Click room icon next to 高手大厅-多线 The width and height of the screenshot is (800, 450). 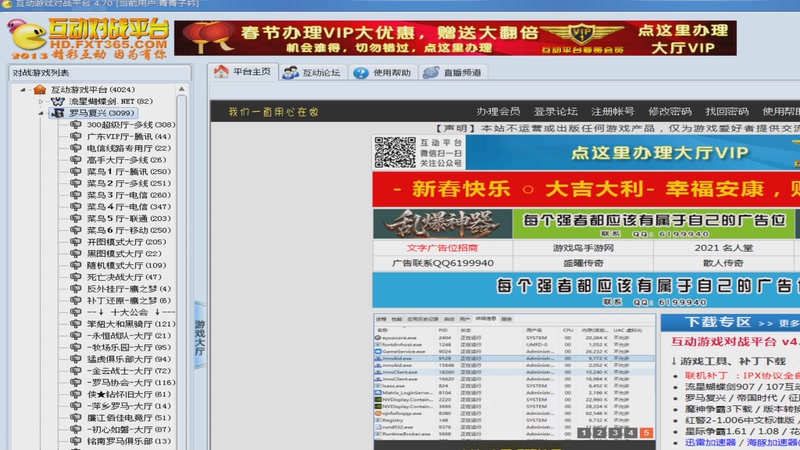(76, 160)
